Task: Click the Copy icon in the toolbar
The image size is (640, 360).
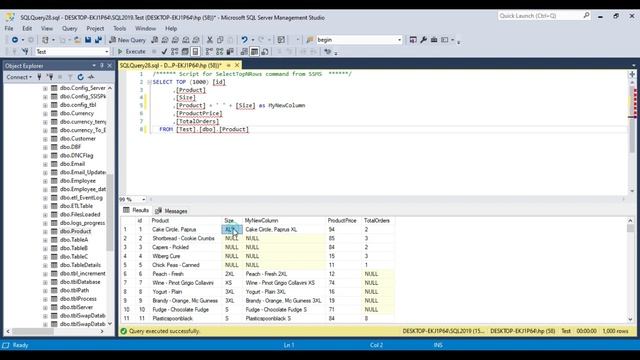Action: pyautogui.click(x=220, y=40)
